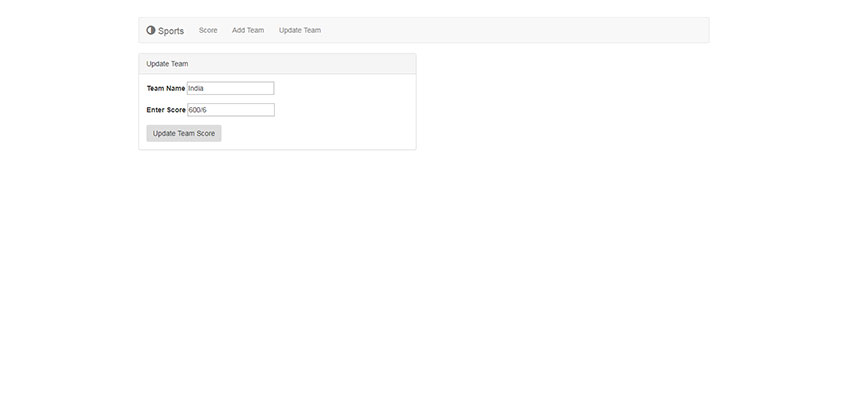Click the Enter Score field showing 600/6
850x400 pixels.
(x=231, y=110)
